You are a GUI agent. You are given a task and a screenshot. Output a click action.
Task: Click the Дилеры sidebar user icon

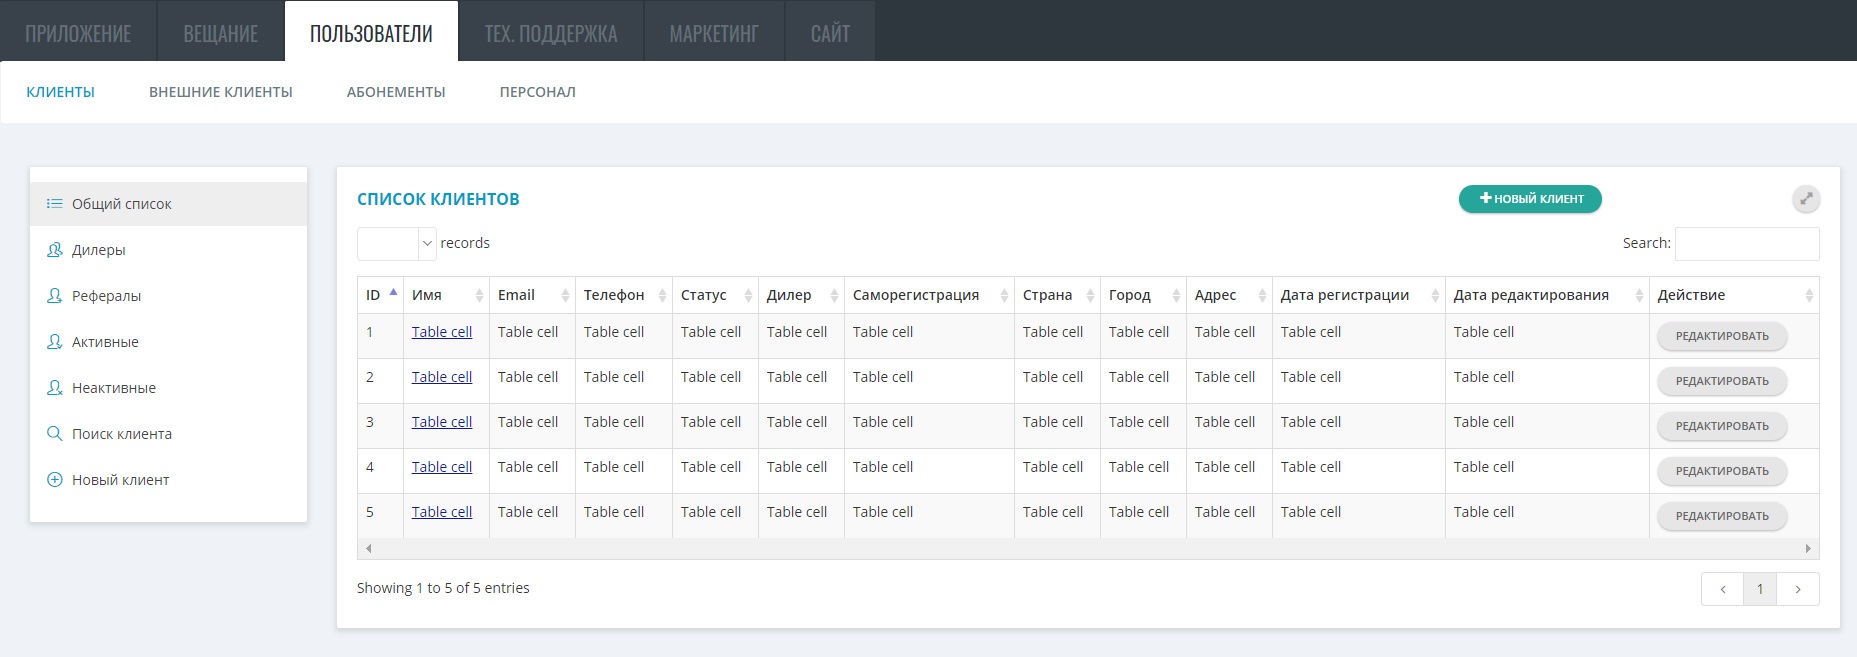tap(55, 250)
